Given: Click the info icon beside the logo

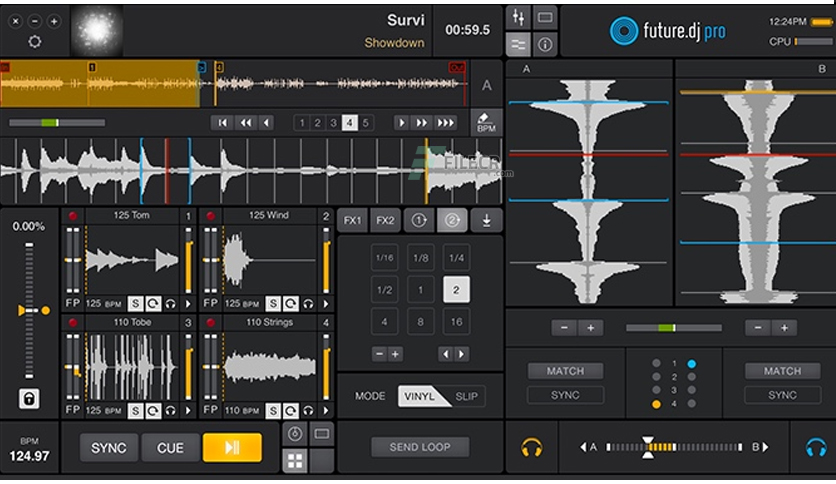Looking at the screenshot, I should pos(544,45).
